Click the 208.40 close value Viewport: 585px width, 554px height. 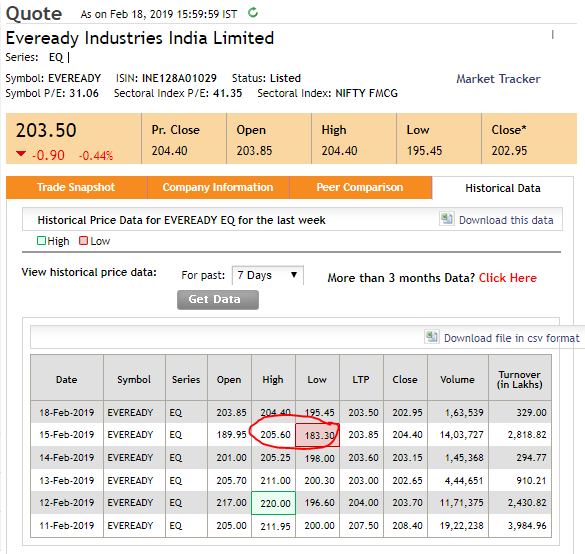pos(407,525)
